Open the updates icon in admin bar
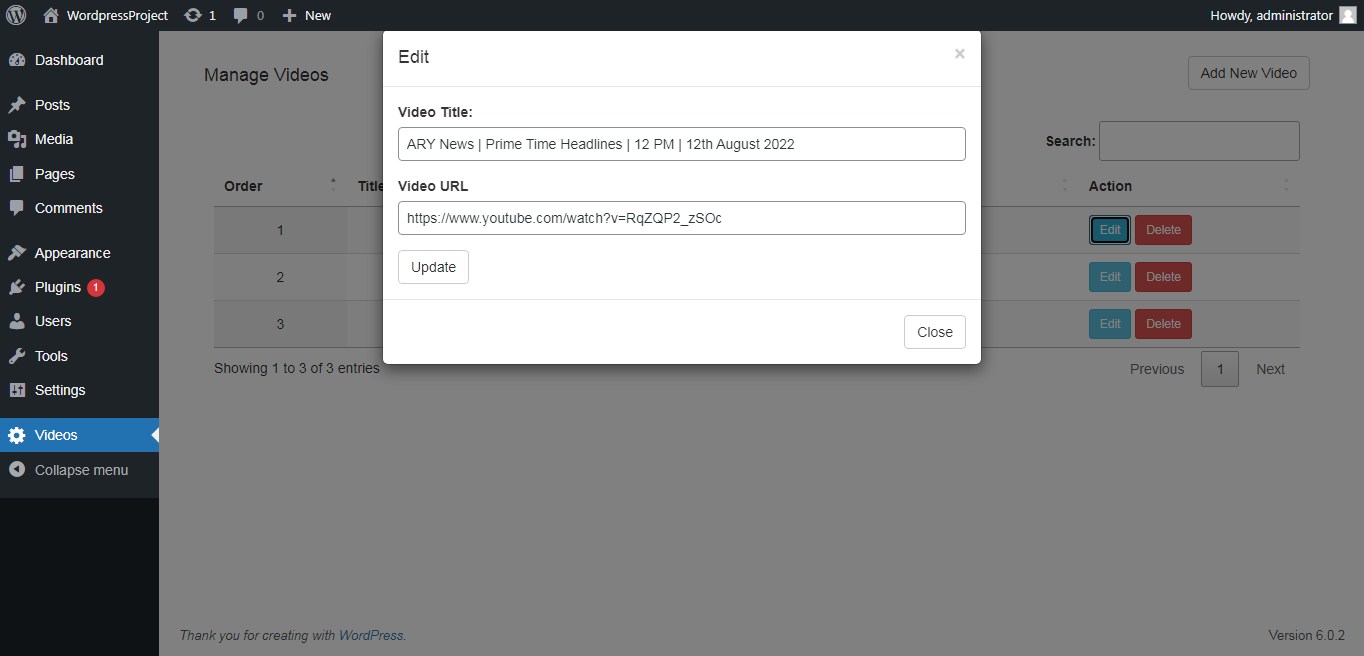1364x656 pixels. pos(193,15)
